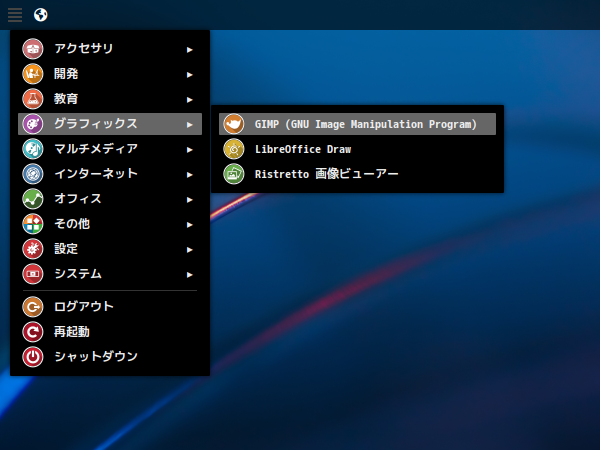Click the シャットダウン power icon

tap(33, 357)
